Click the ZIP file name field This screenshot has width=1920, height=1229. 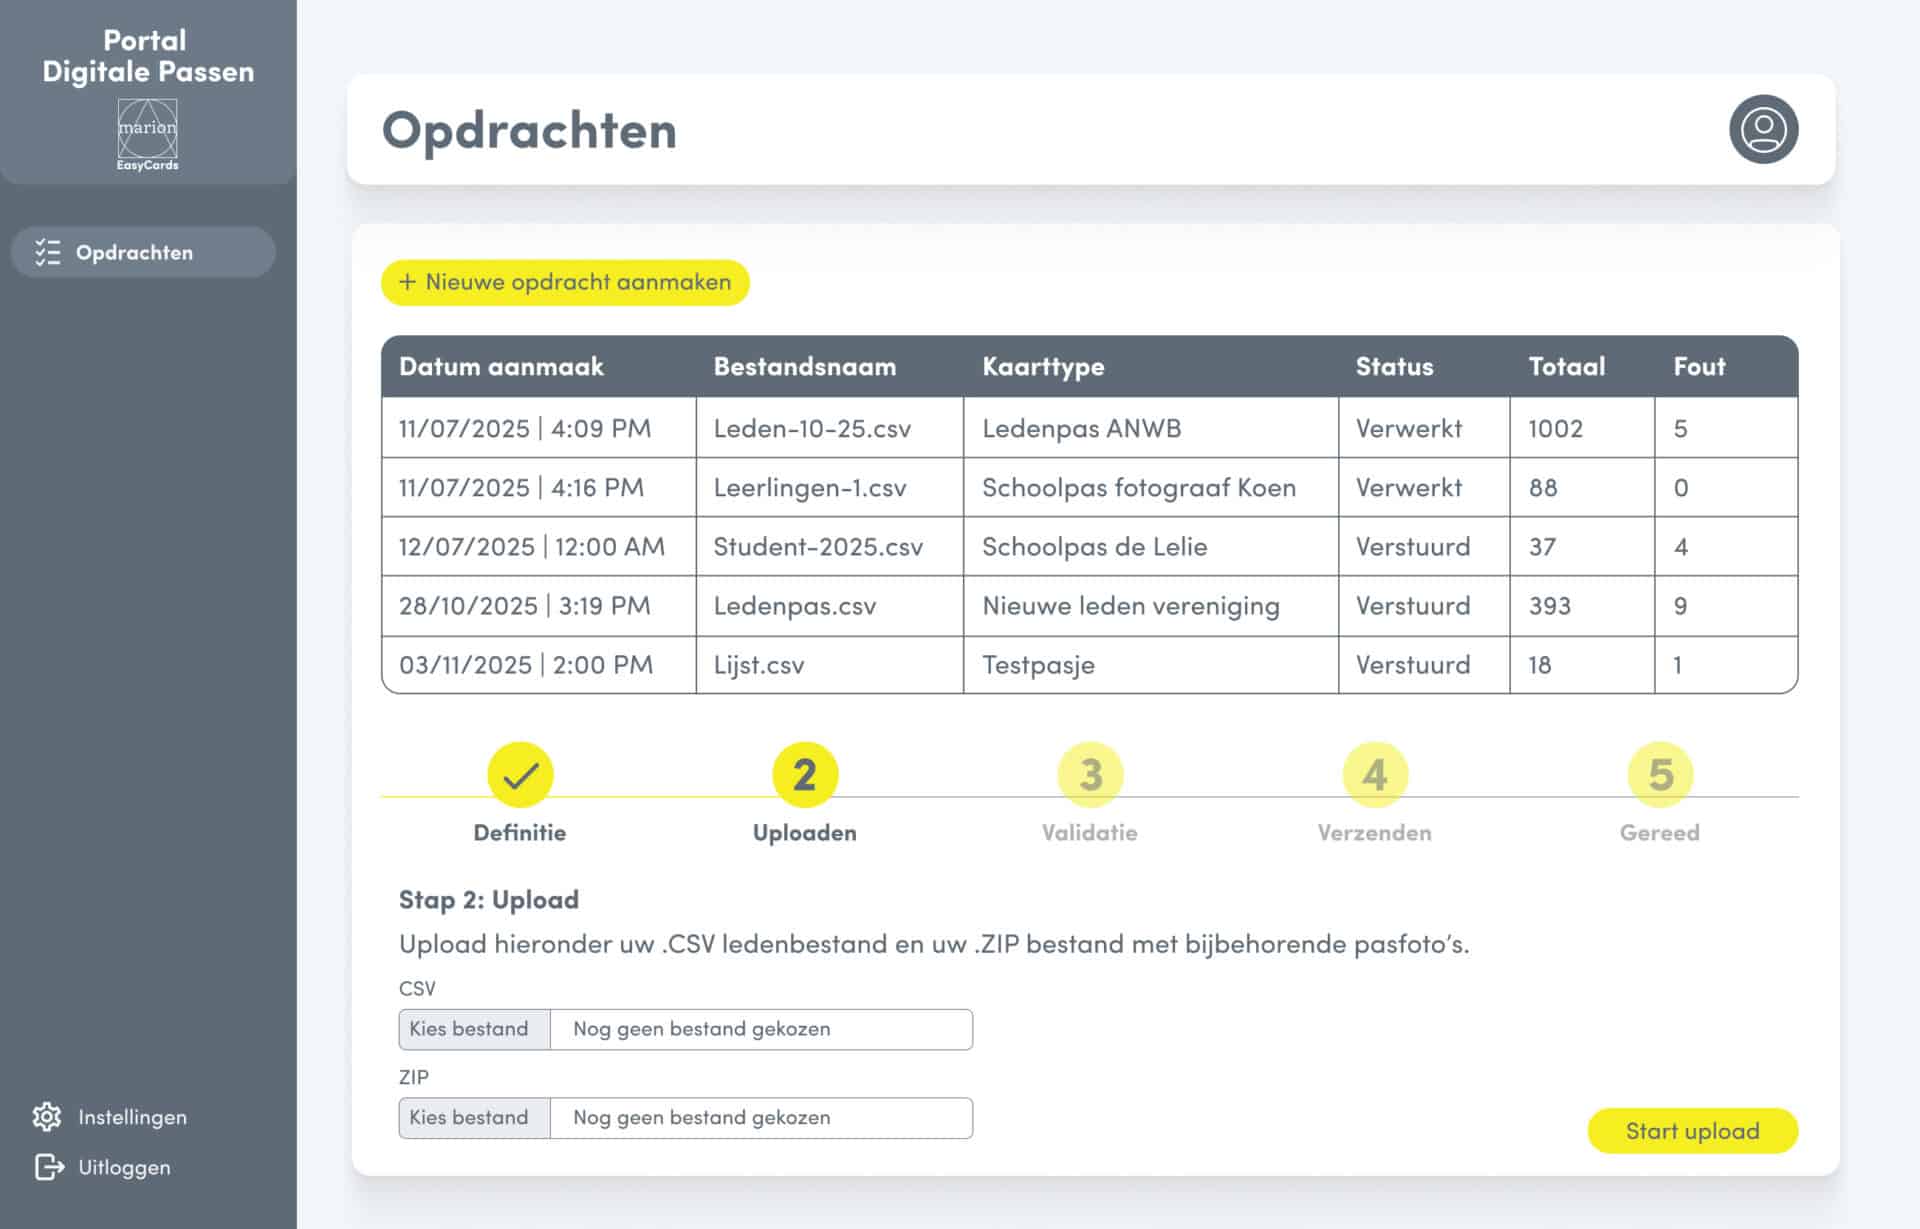(x=760, y=1118)
